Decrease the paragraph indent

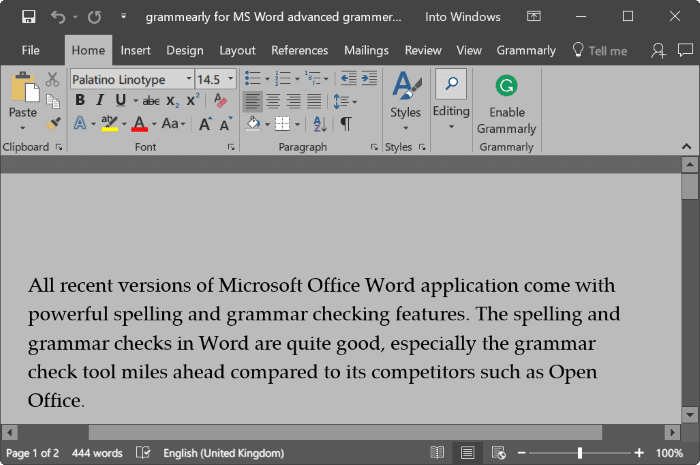pos(348,78)
